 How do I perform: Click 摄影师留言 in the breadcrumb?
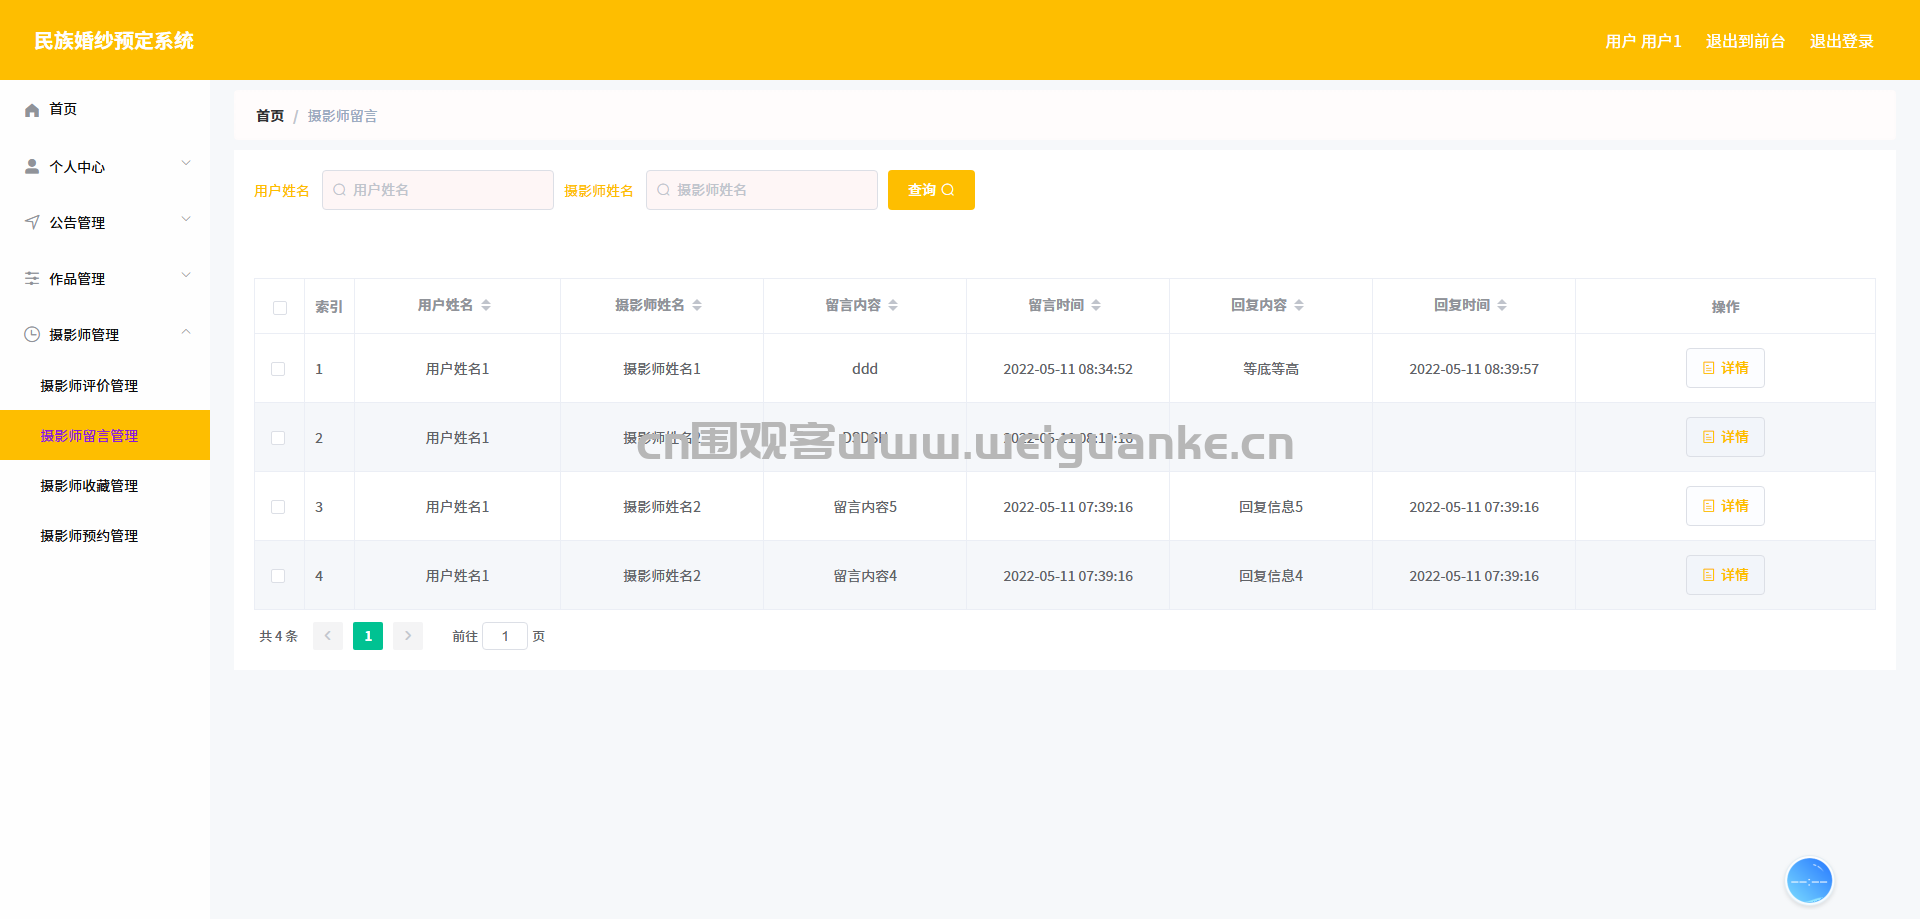tap(342, 116)
